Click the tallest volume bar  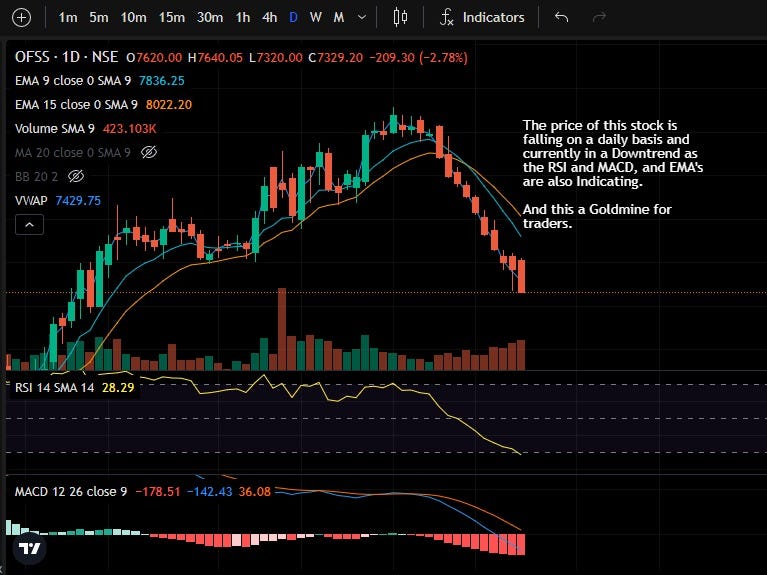pos(282,329)
